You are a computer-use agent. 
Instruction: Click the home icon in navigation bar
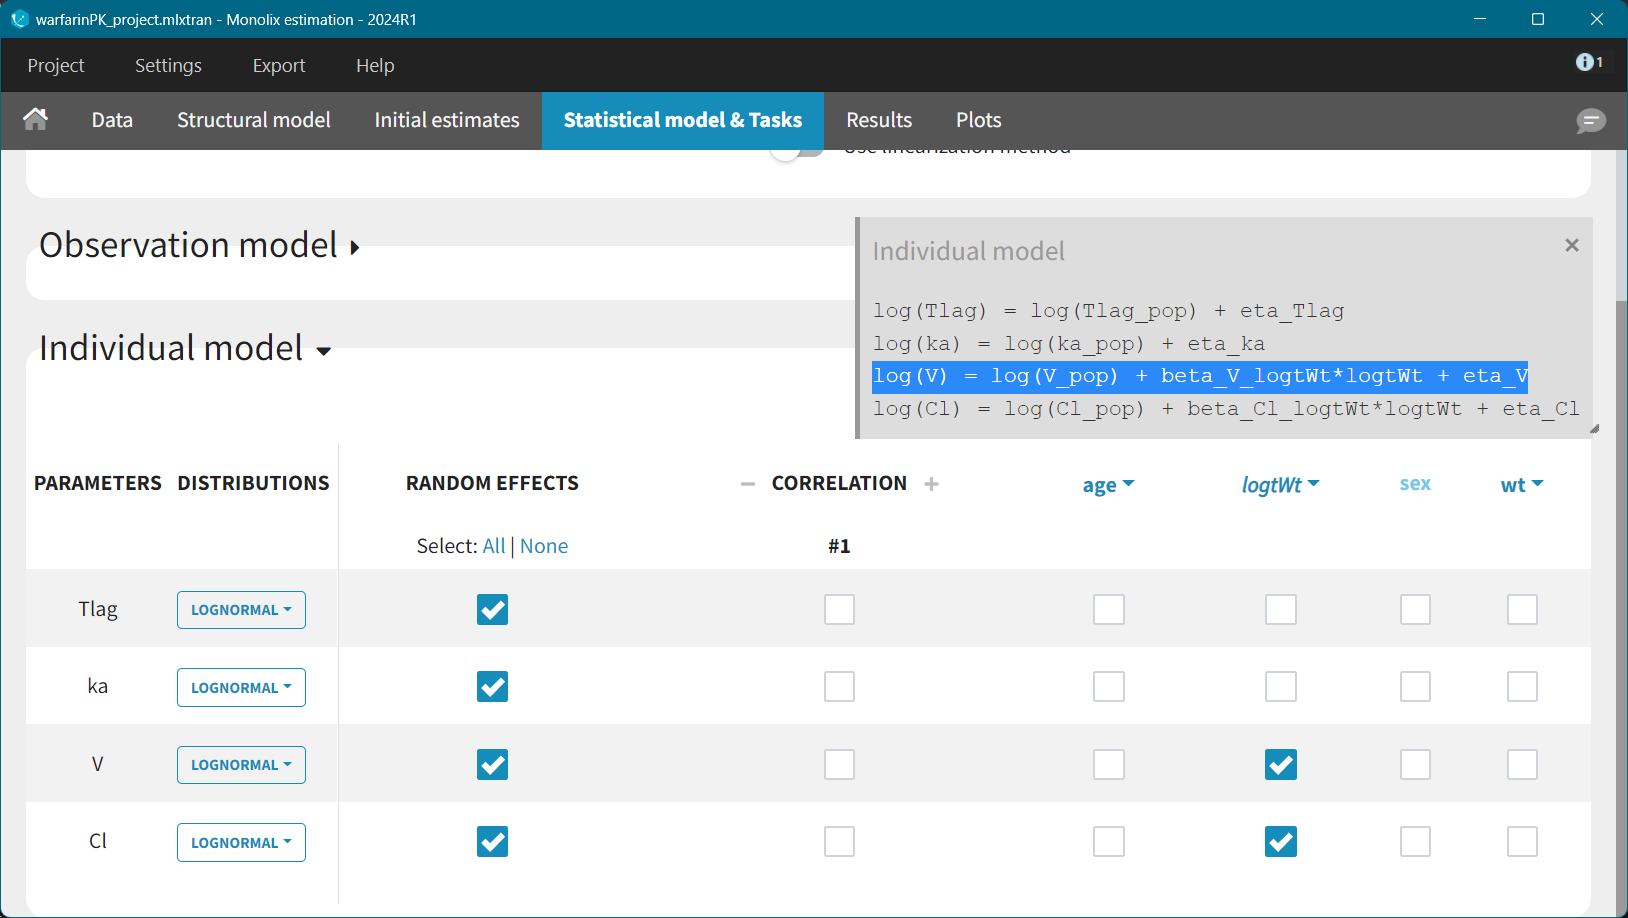coord(36,120)
